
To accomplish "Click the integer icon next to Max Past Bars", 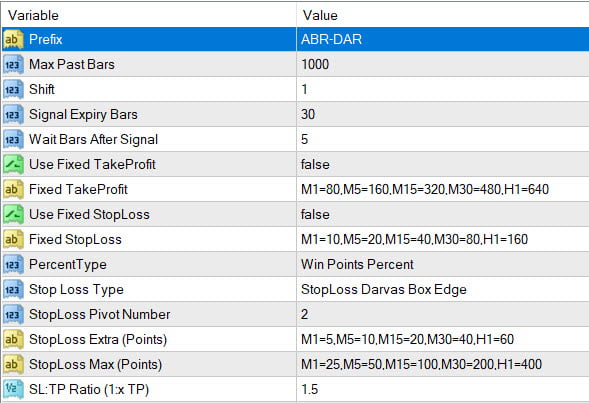I will (x=13, y=65).
